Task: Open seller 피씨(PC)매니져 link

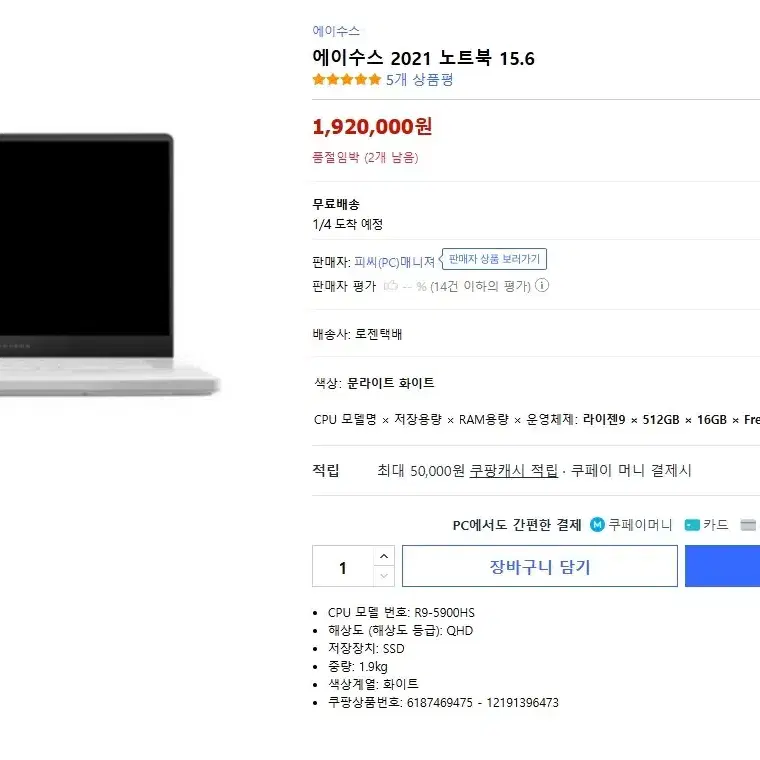Action: tap(394, 262)
